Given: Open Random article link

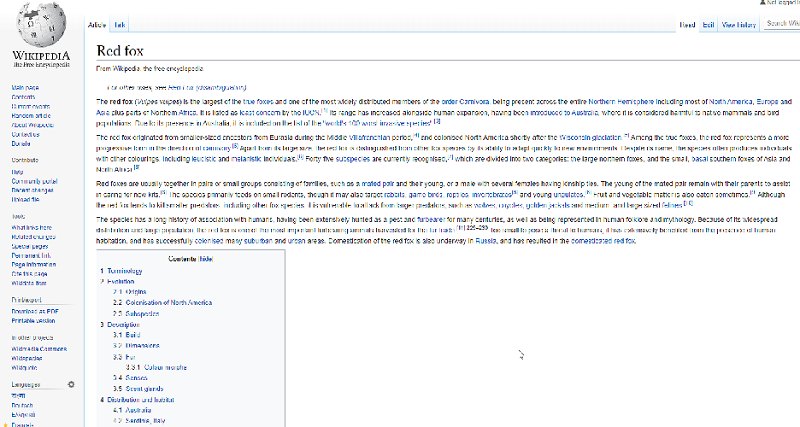Looking at the screenshot, I should 31,116.
